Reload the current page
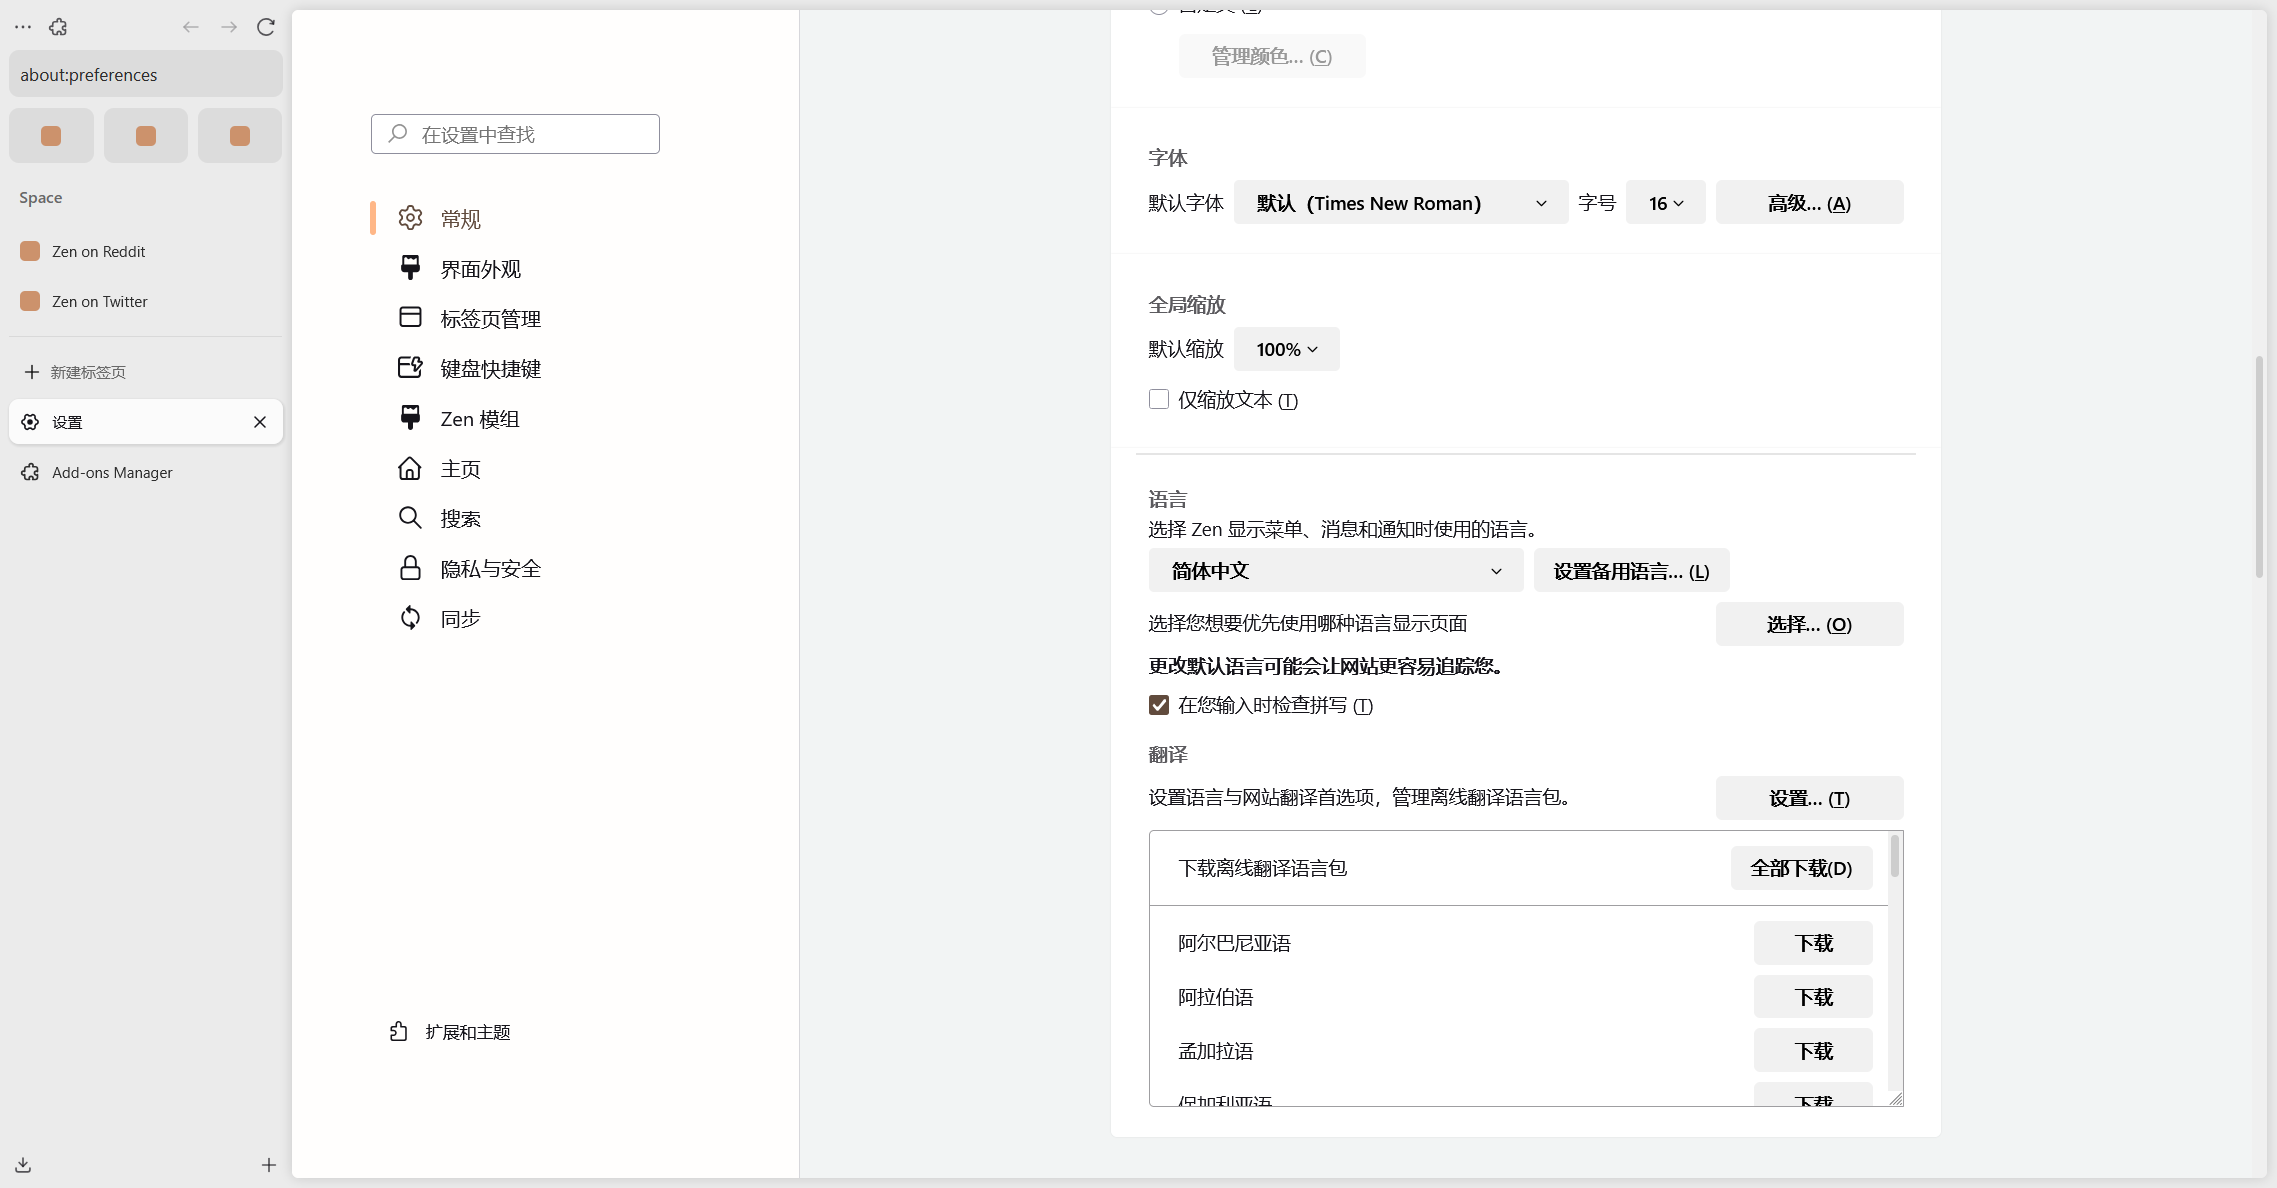Screen dimensions: 2277x1188 point(266,27)
